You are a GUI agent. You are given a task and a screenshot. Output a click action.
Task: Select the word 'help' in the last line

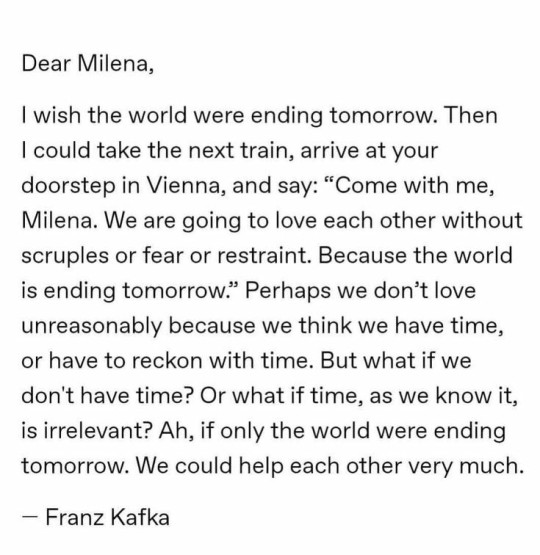point(261,467)
